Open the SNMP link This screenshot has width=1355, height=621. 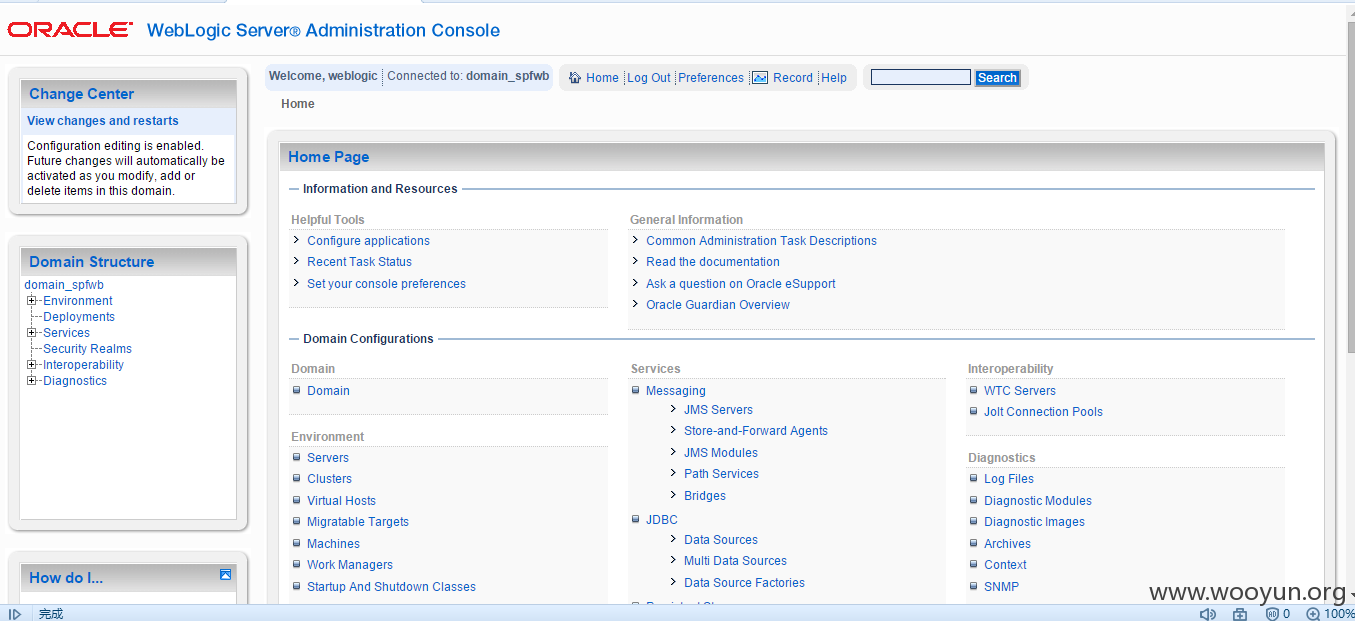click(1001, 587)
